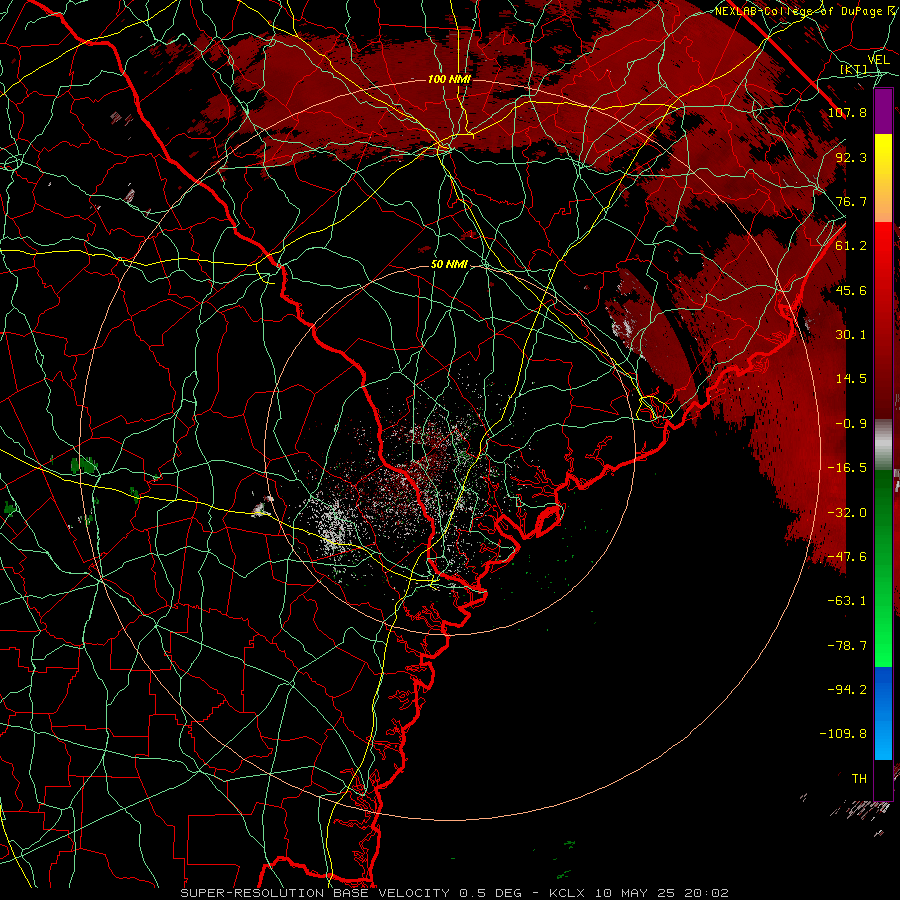Select the VEL legend title
The height and width of the screenshot is (900, 900).
click(878, 60)
